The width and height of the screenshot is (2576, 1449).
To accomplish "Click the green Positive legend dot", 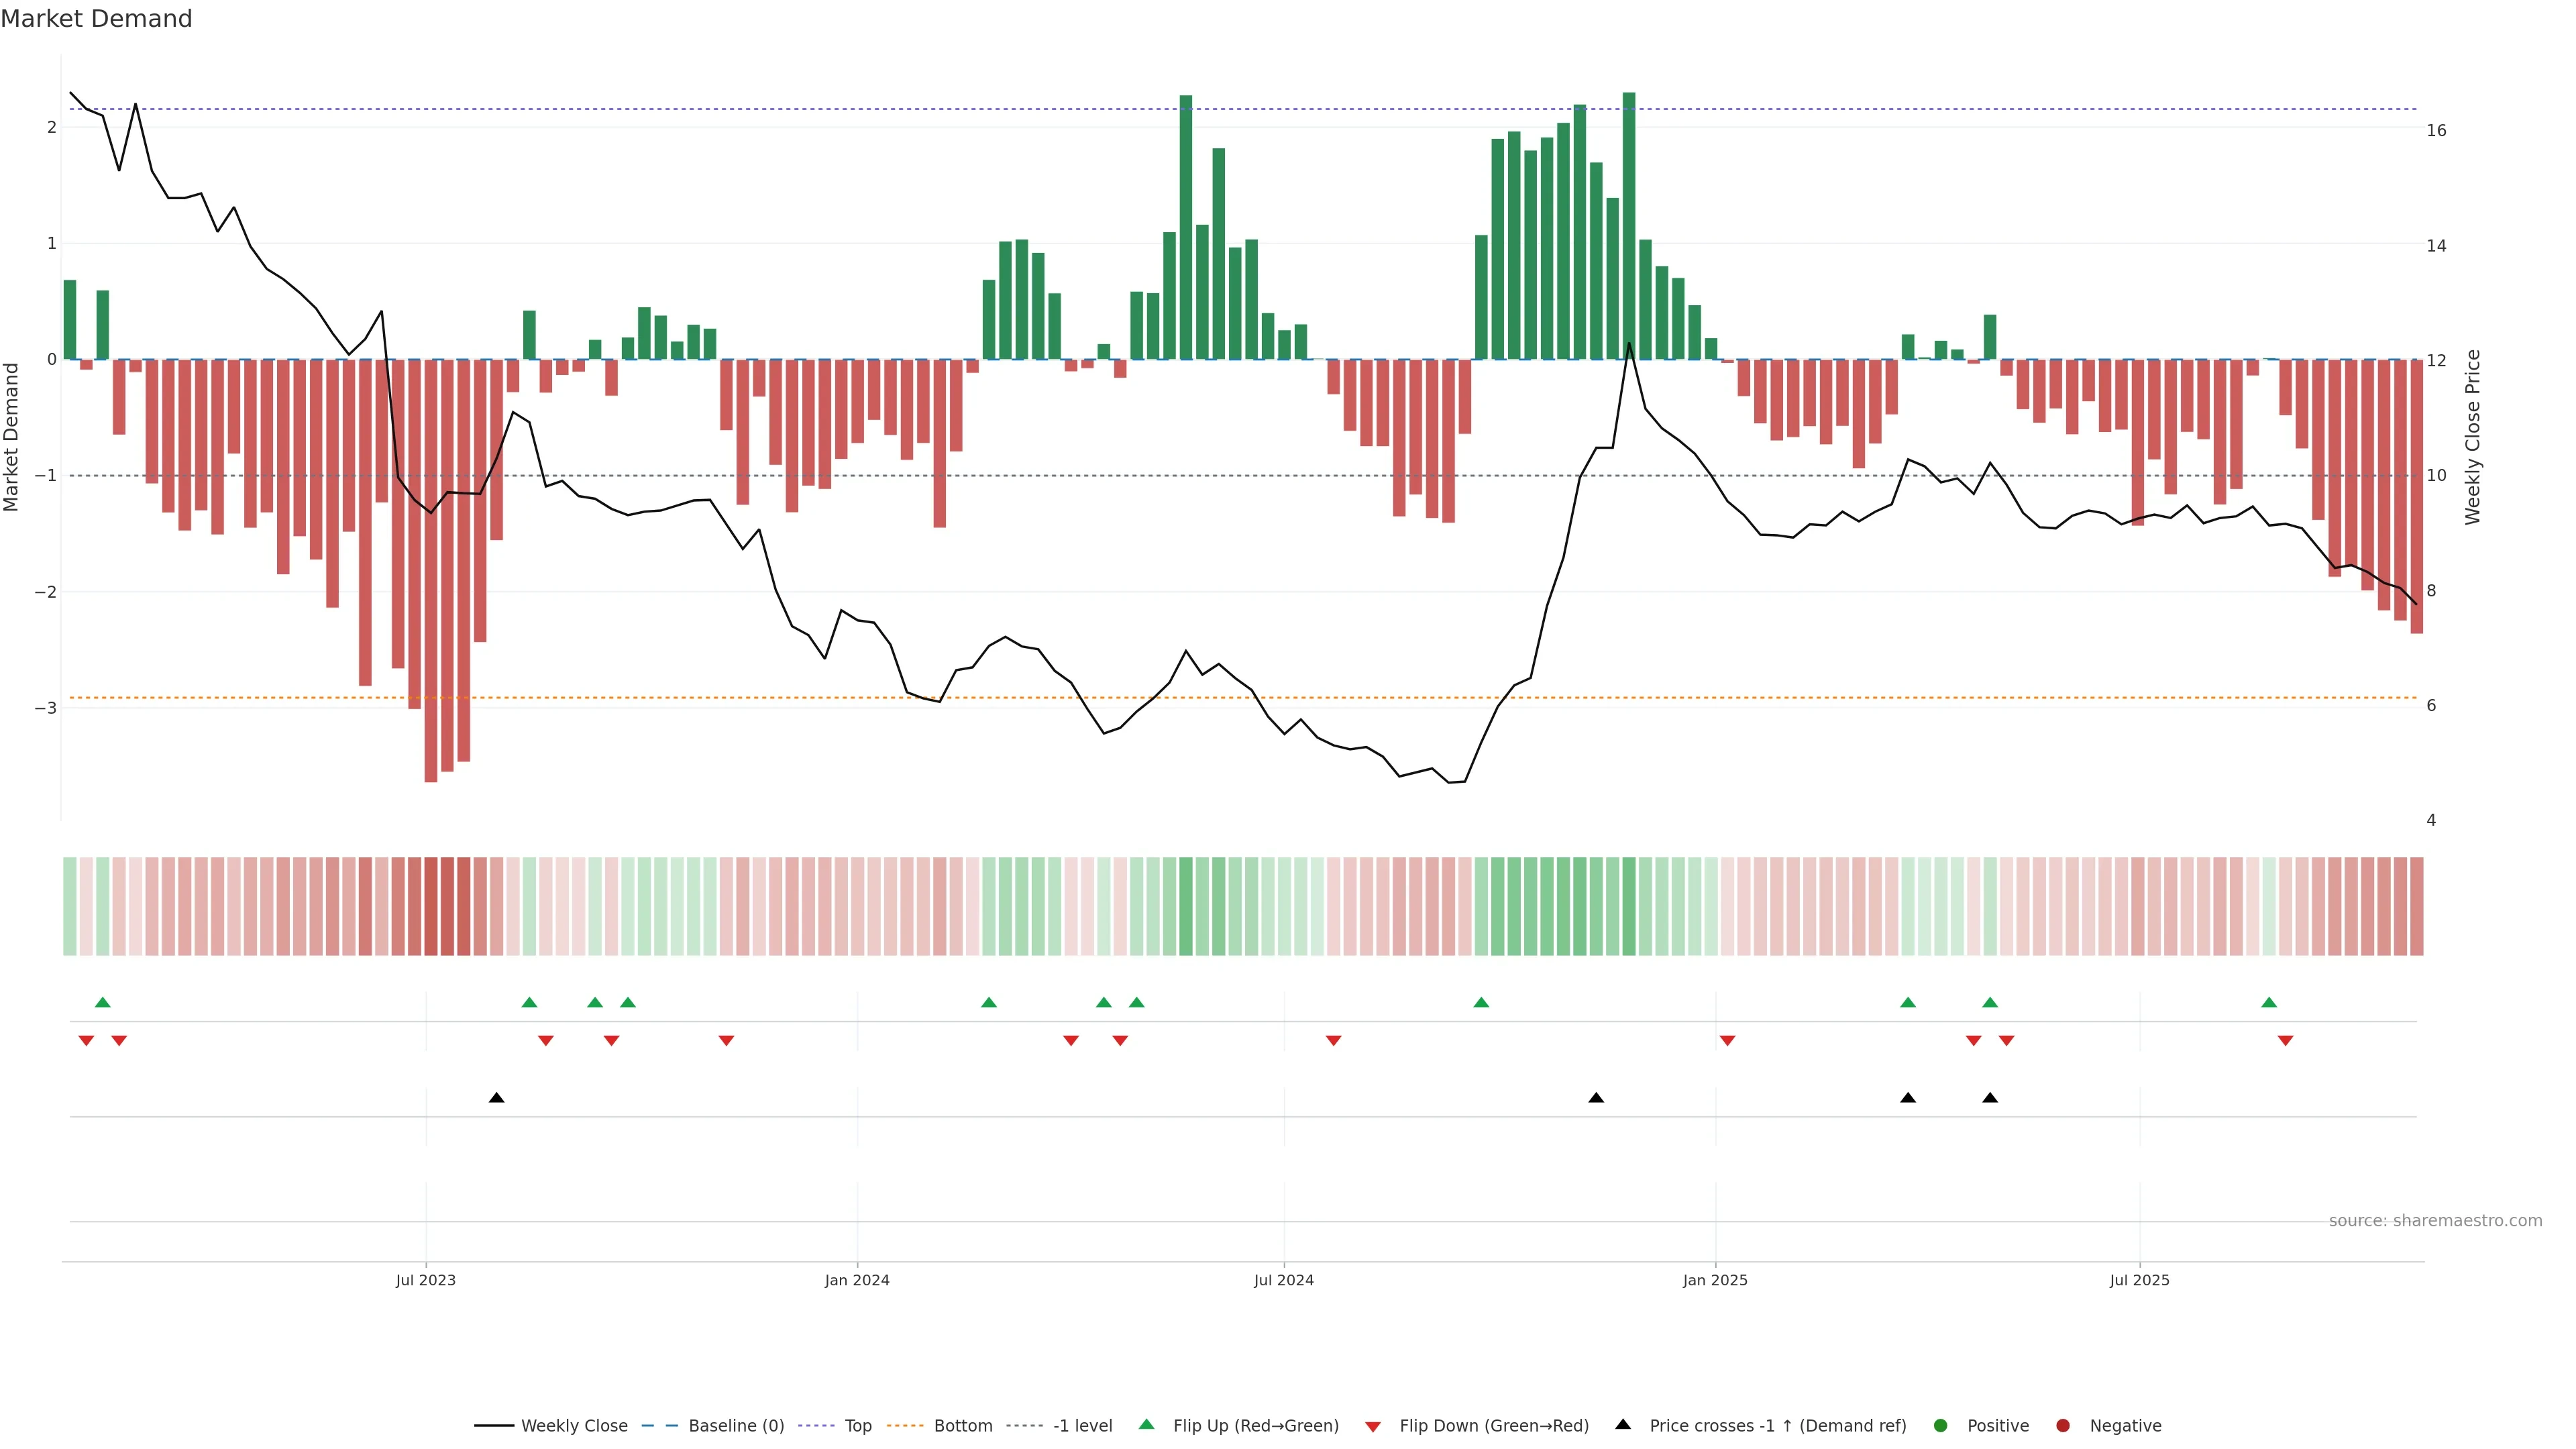I will [x=1941, y=1426].
